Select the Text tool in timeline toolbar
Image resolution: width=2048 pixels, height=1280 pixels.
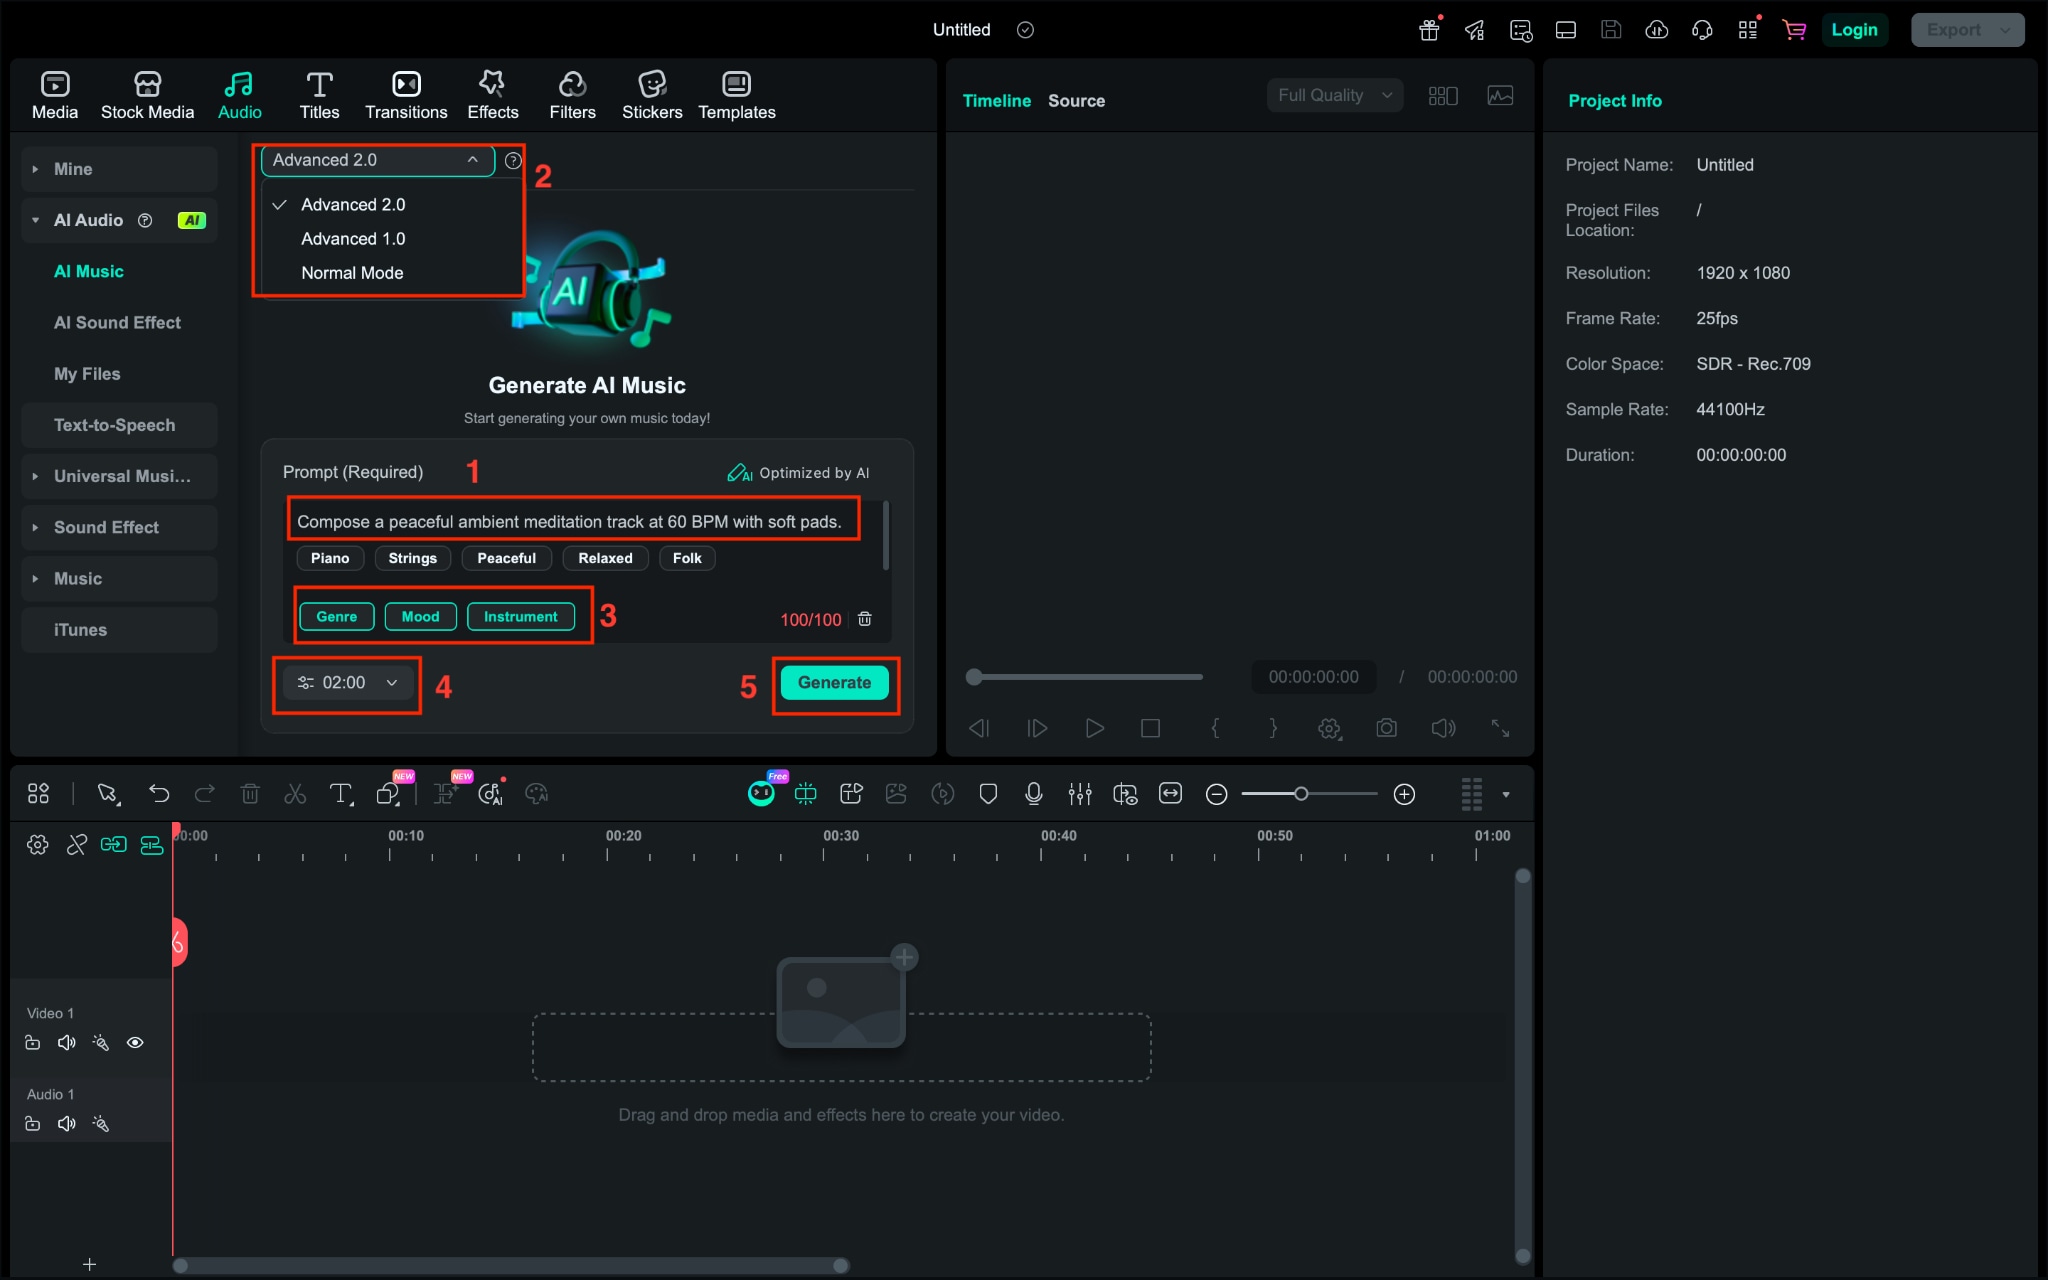click(341, 794)
